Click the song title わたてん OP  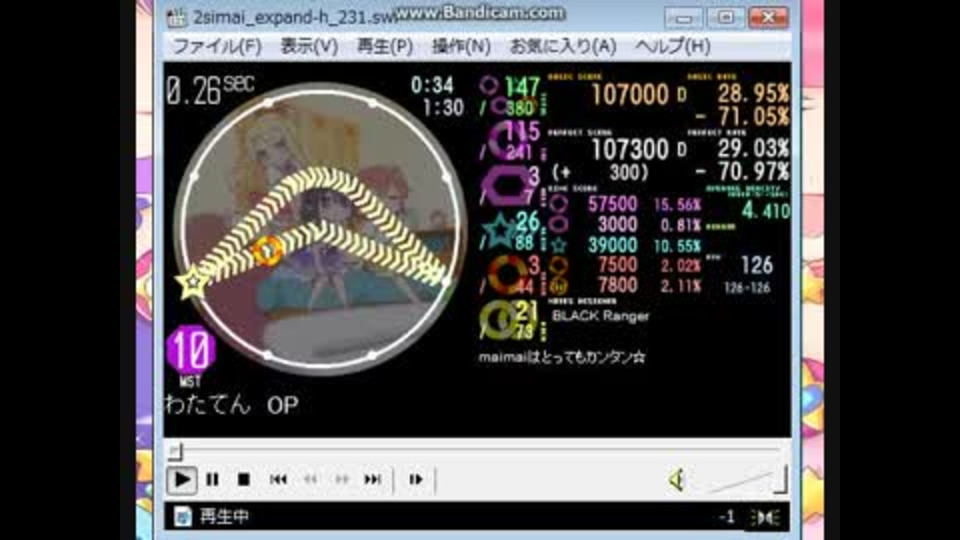tap(231, 405)
